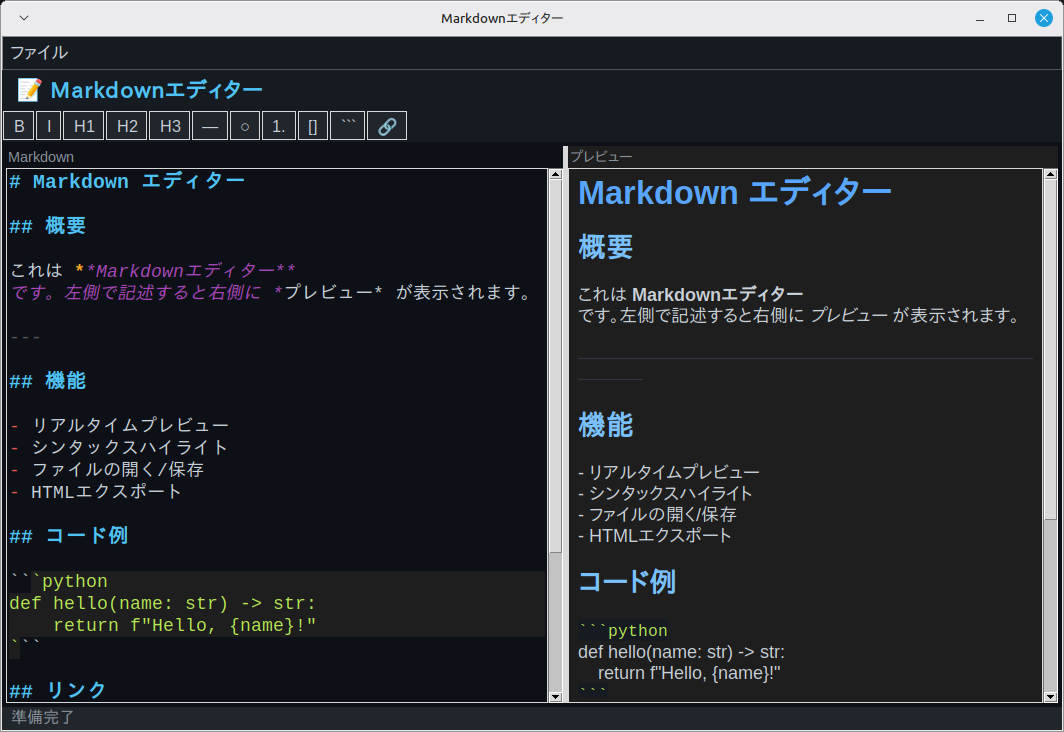Click the 'return f"Hello, {name}!"' line in the editor

[185, 625]
